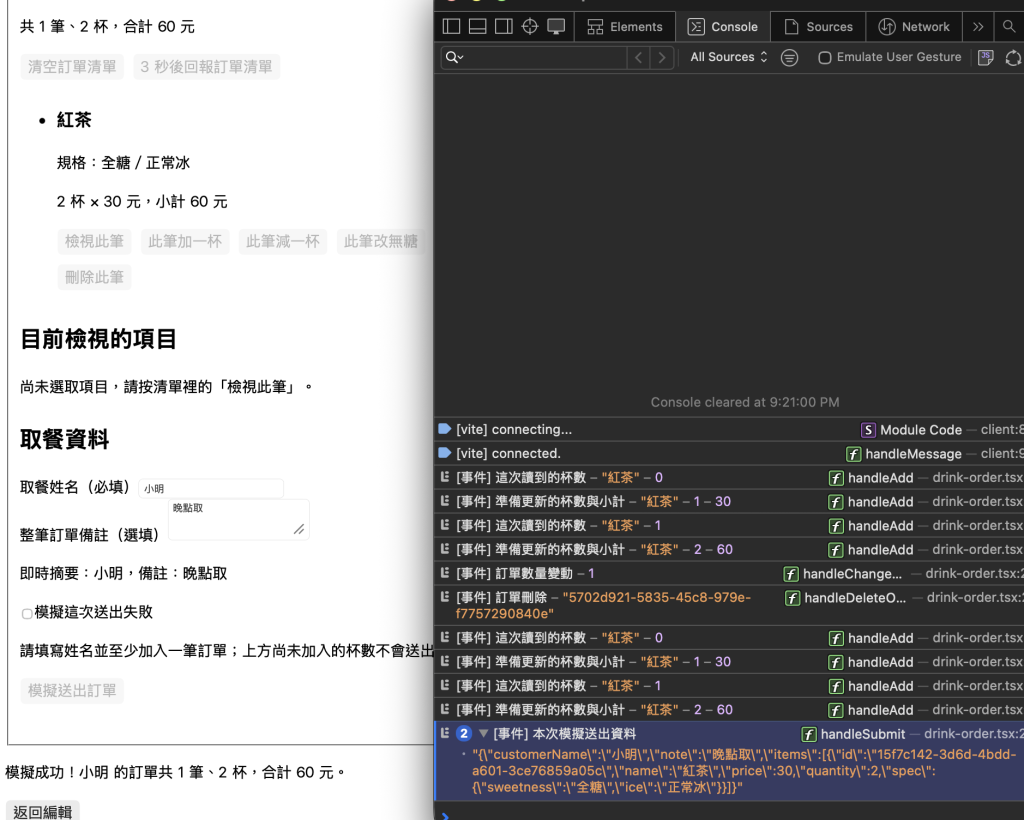Viewport: 1024px width, 820px height.
Task: Focus the 整筆訂單備註 textarea
Action: point(238,520)
